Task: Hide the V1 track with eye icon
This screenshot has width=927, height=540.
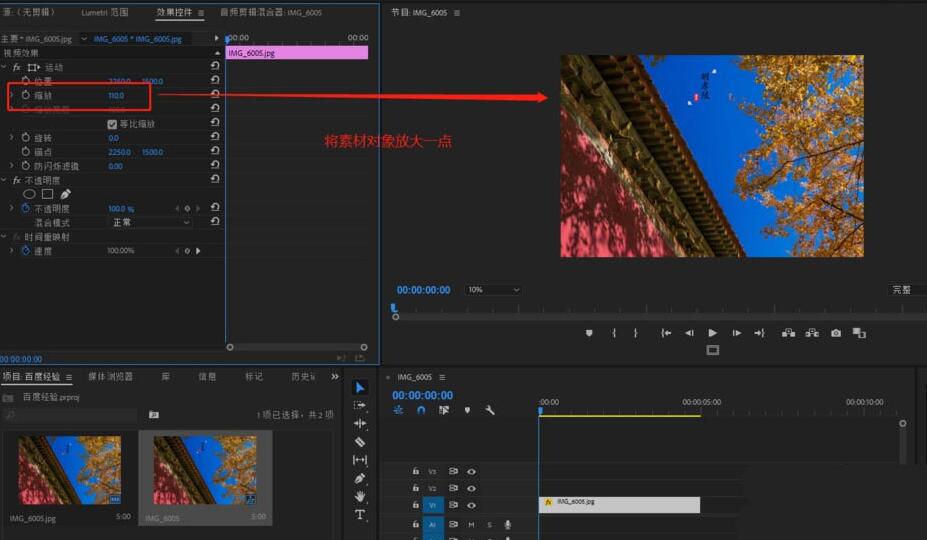Action: tap(471, 506)
